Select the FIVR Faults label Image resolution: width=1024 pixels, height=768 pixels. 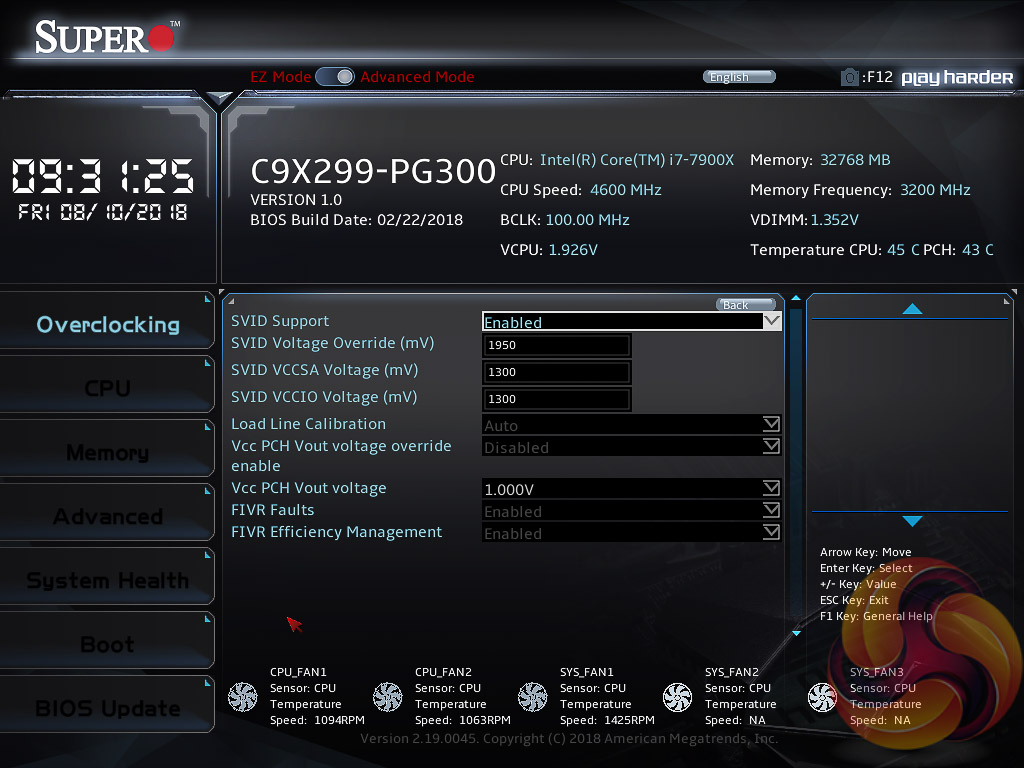[272, 510]
